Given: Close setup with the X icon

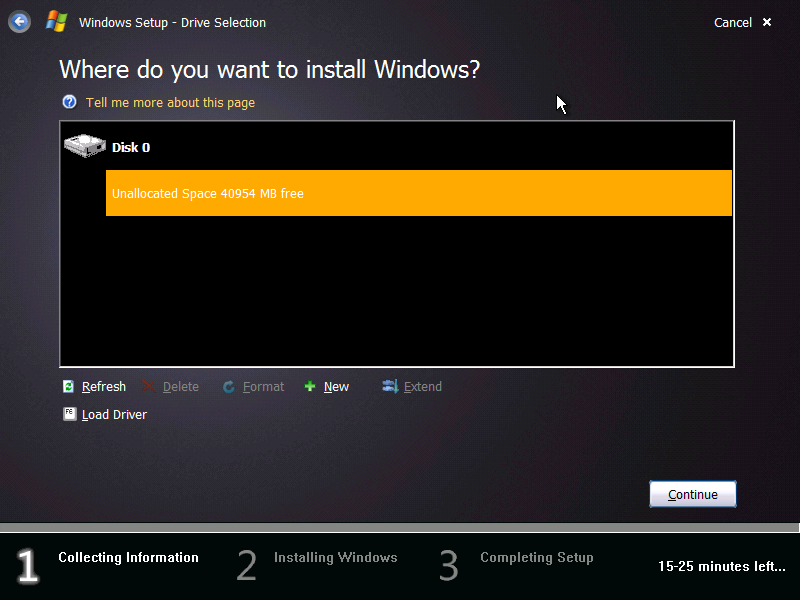Looking at the screenshot, I should [767, 22].
